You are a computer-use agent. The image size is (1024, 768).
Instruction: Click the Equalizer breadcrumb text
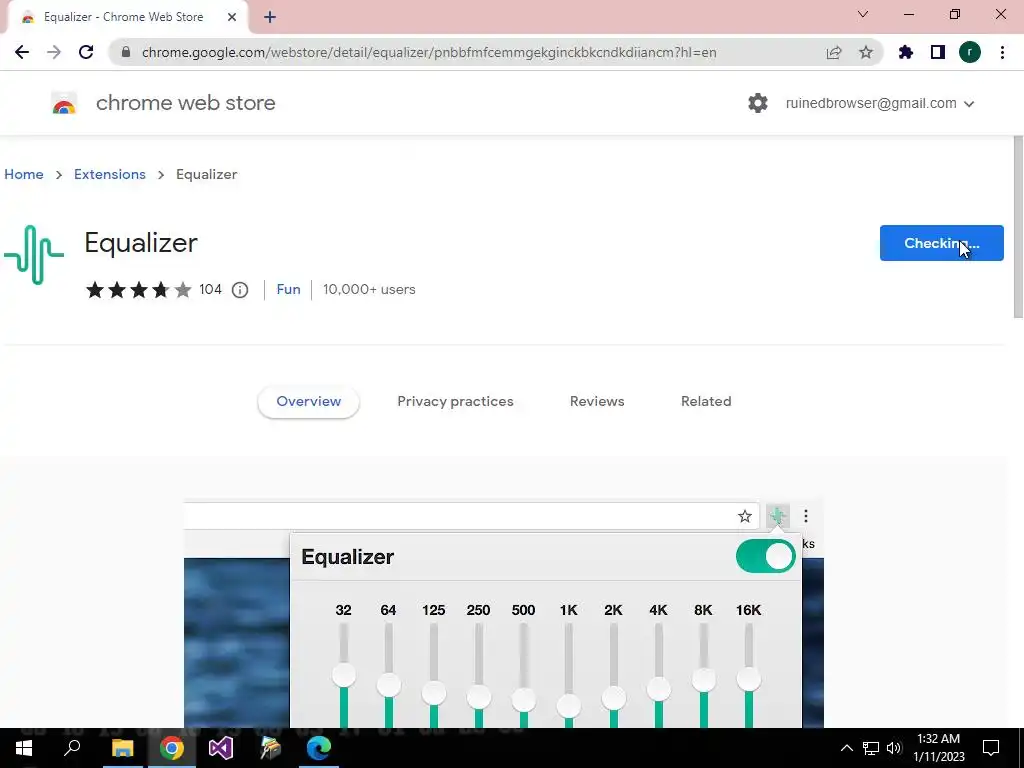coord(206,174)
